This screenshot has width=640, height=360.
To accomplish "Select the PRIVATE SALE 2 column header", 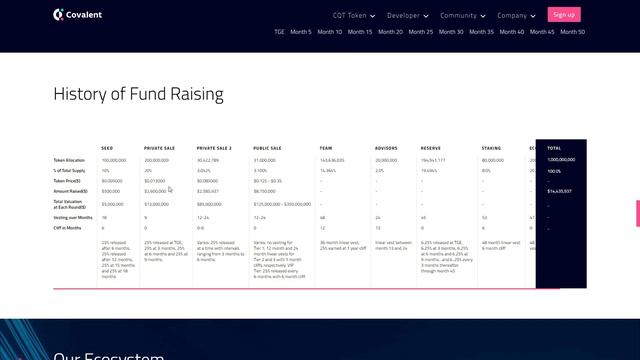I will tap(214, 148).
